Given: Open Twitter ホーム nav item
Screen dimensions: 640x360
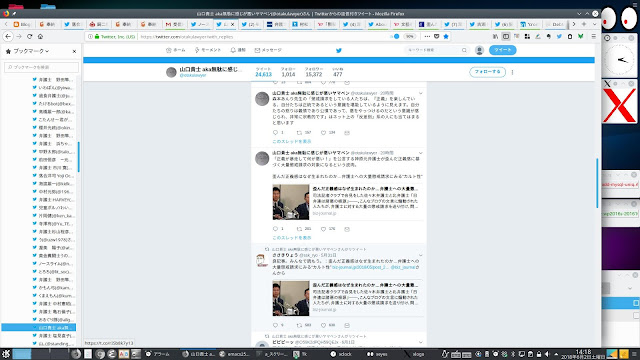Looking at the screenshot, I should point(176,50).
